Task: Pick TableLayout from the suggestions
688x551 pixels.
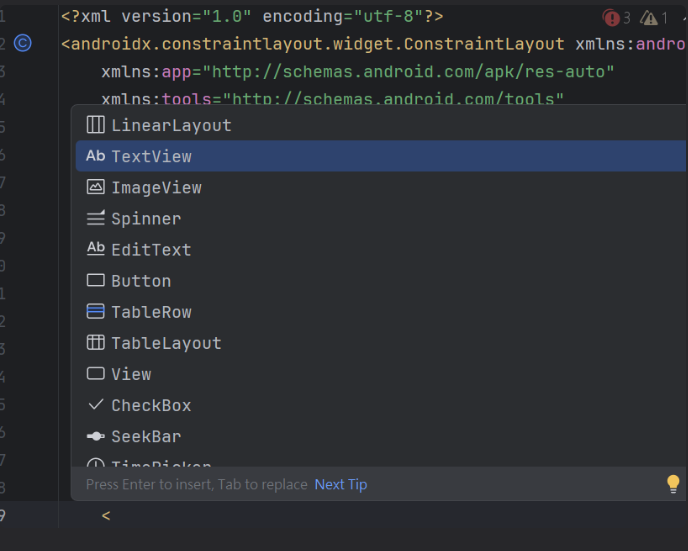Action: pyautogui.click(x=166, y=343)
